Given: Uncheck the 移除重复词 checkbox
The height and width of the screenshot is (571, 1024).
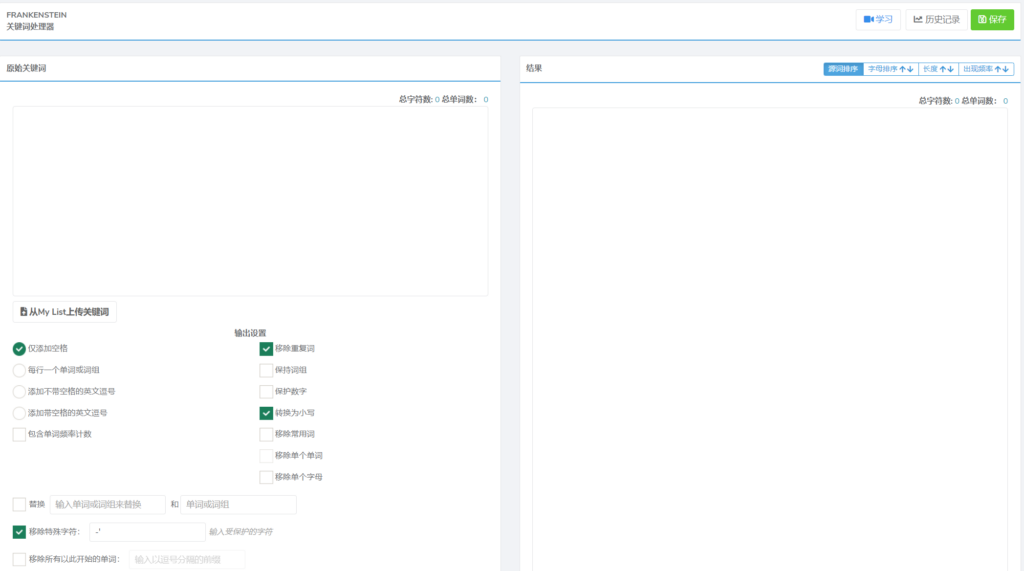Looking at the screenshot, I should point(266,349).
